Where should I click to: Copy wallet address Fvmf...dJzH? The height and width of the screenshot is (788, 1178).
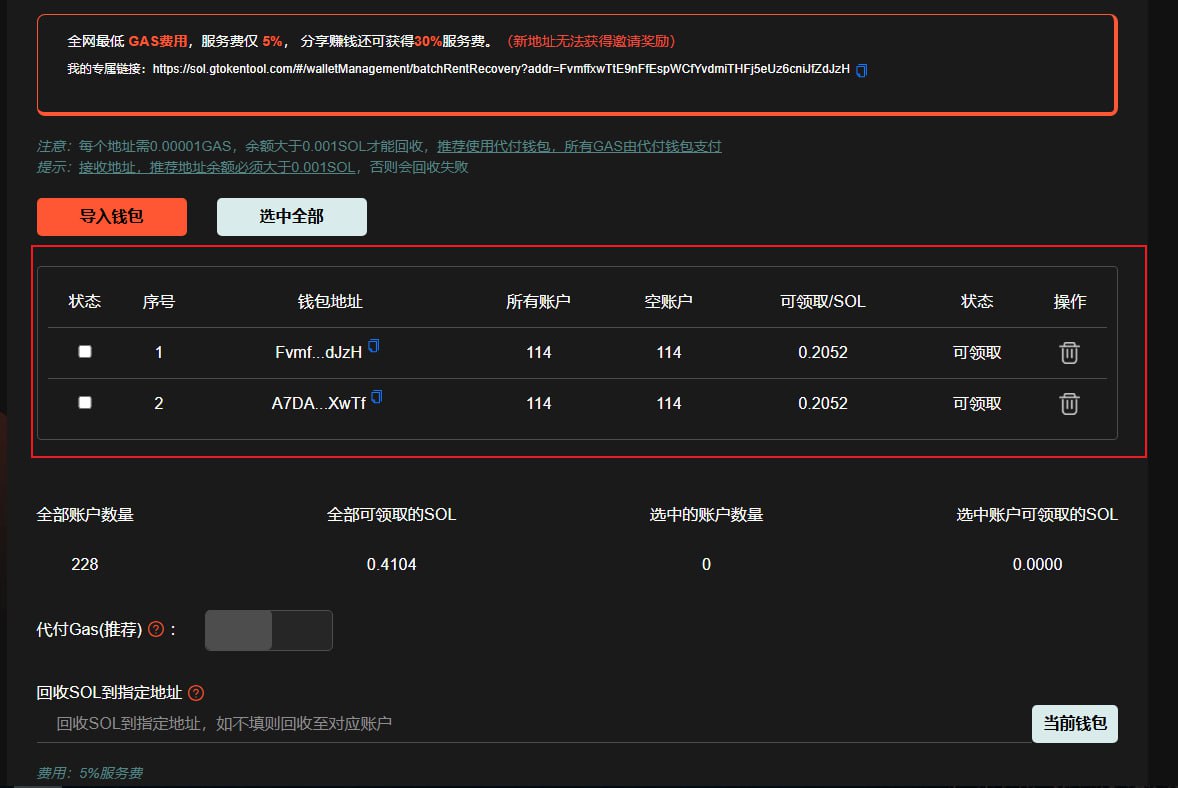point(374,346)
